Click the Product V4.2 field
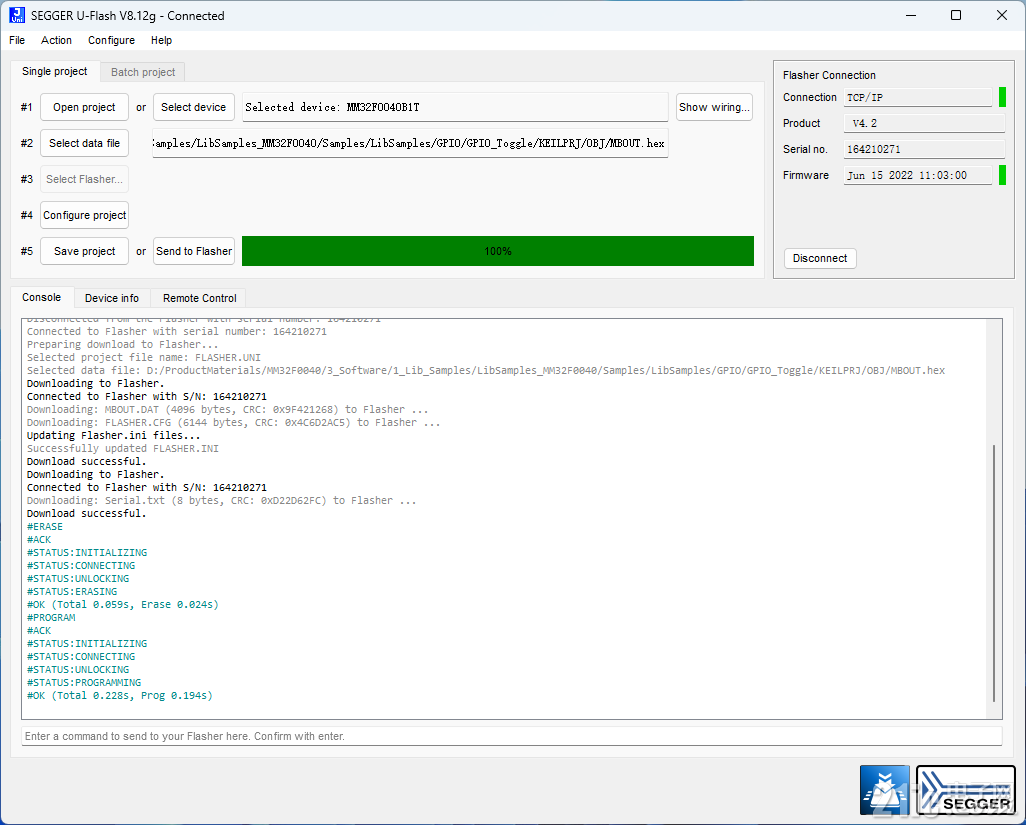 (x=924, y=123)
